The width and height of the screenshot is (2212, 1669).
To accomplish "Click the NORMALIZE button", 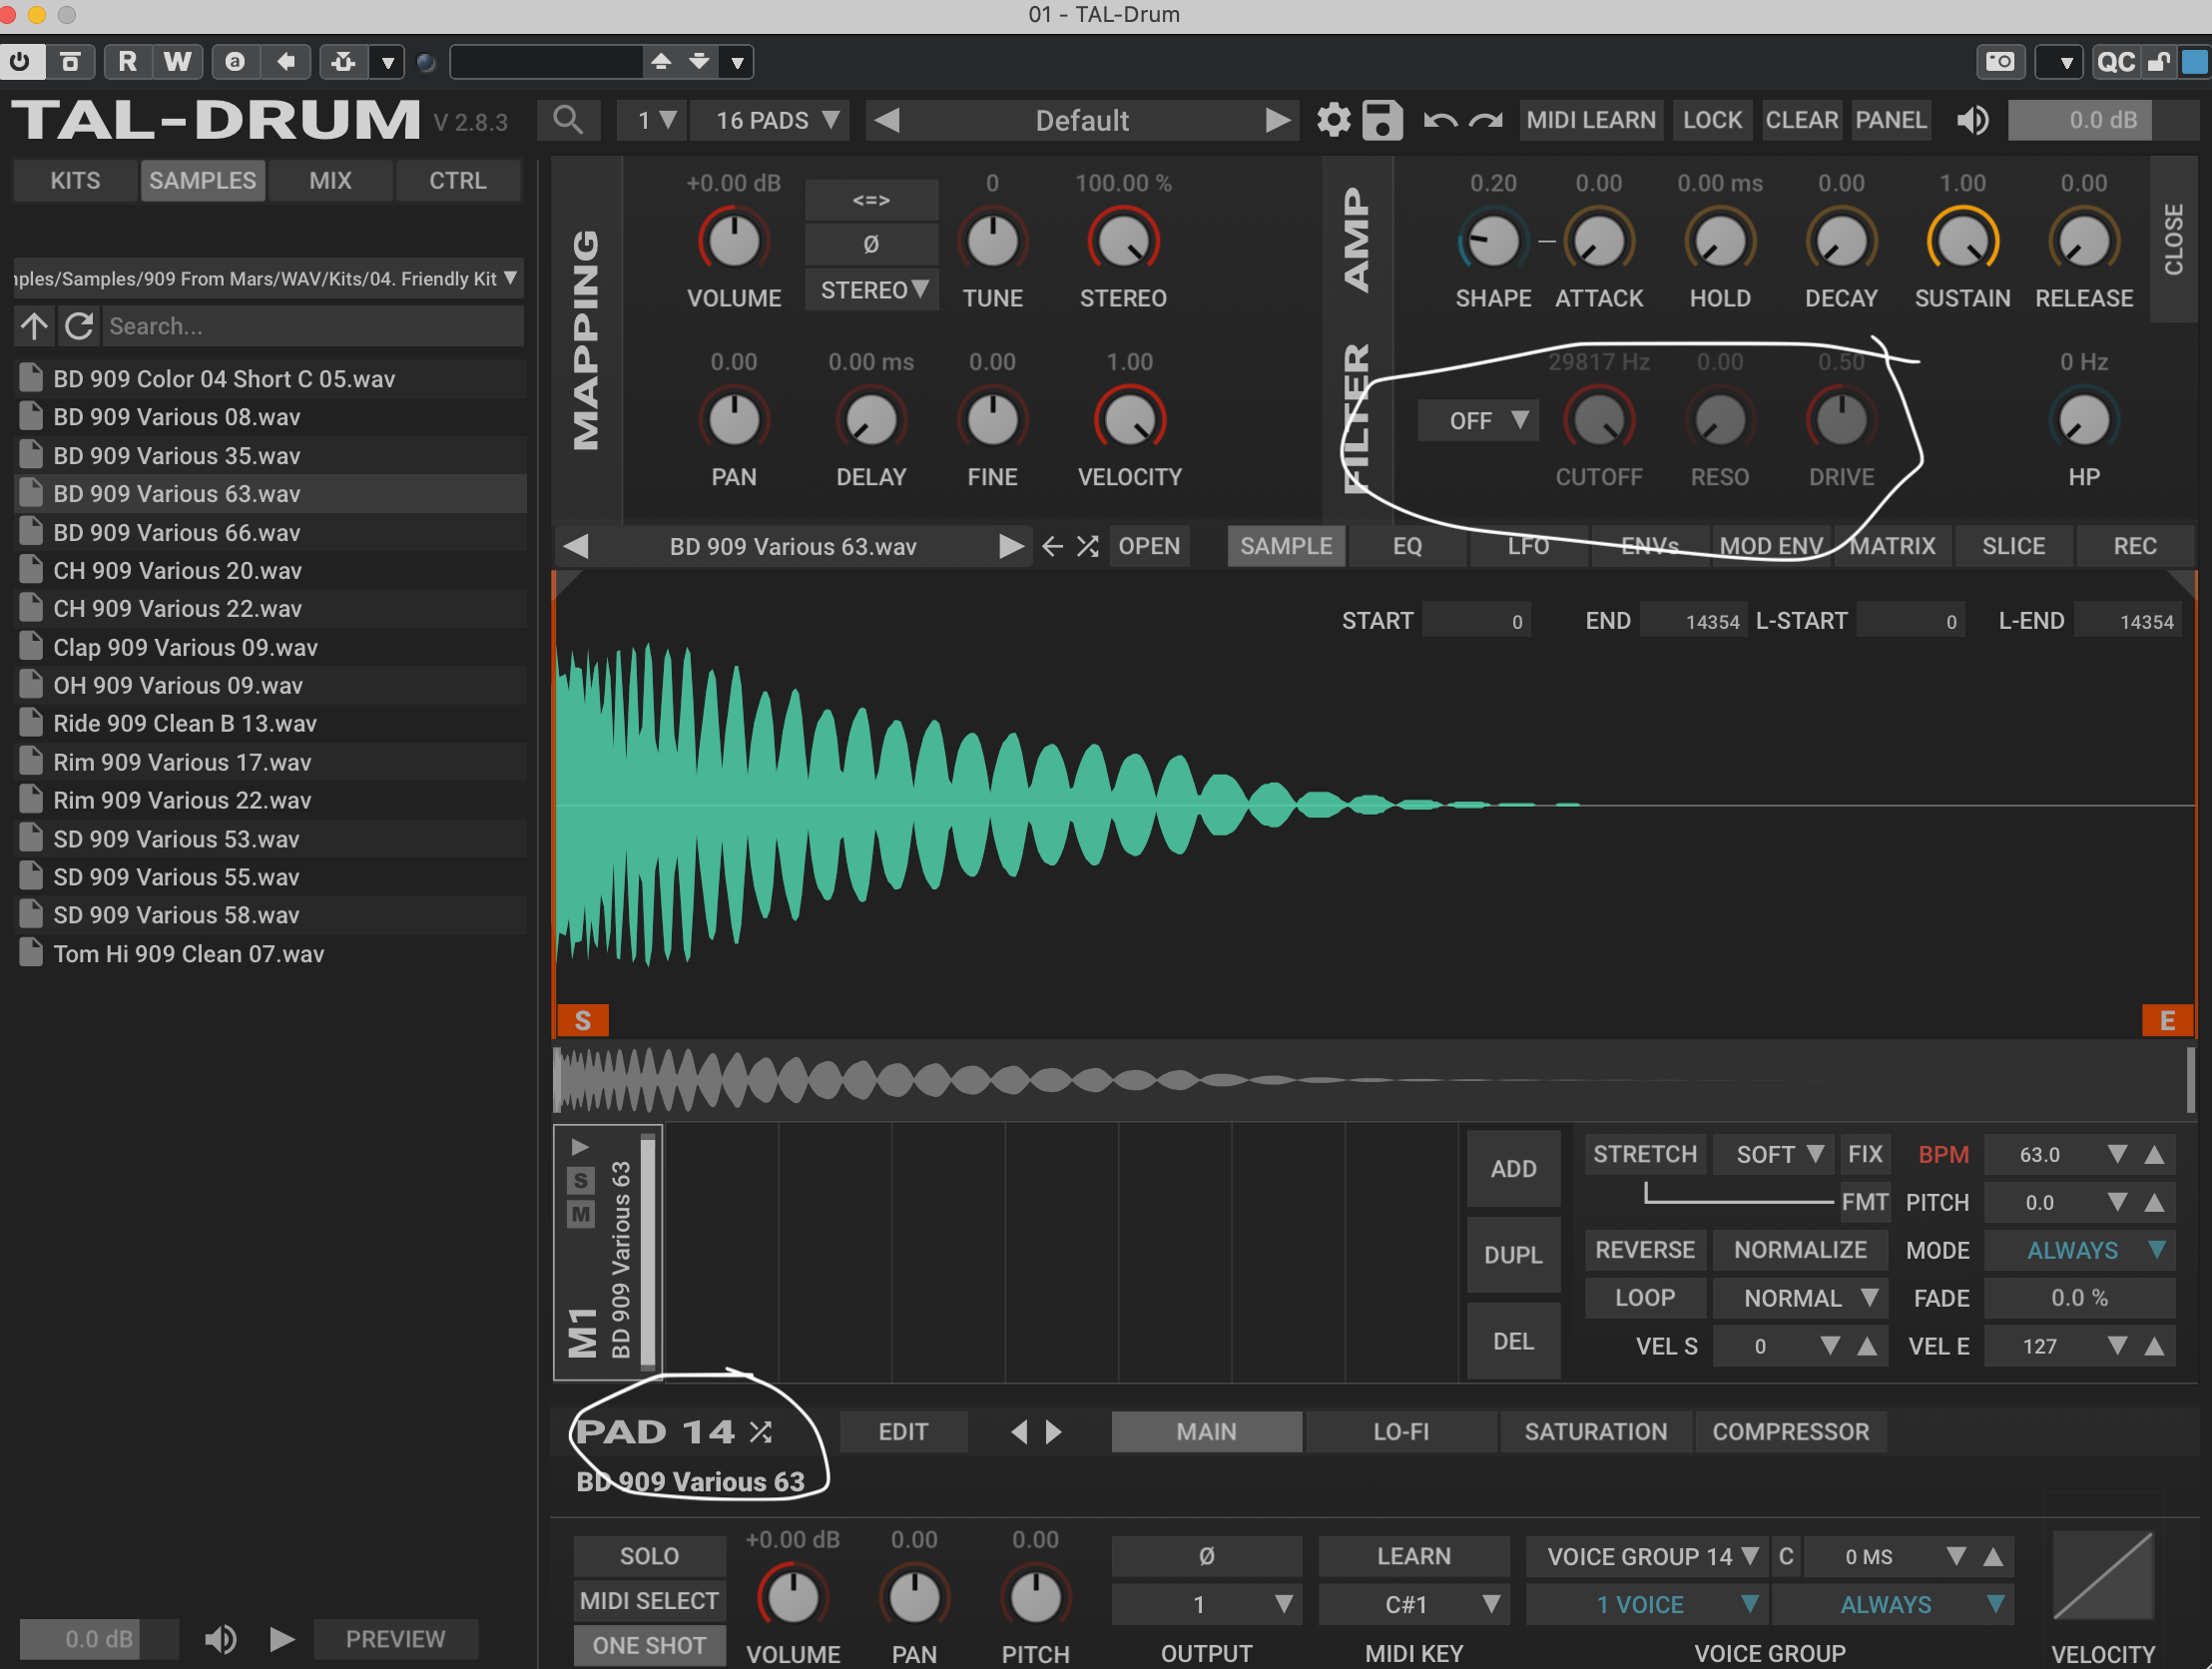I will pyautogui.click(x=1799, y=1250).
